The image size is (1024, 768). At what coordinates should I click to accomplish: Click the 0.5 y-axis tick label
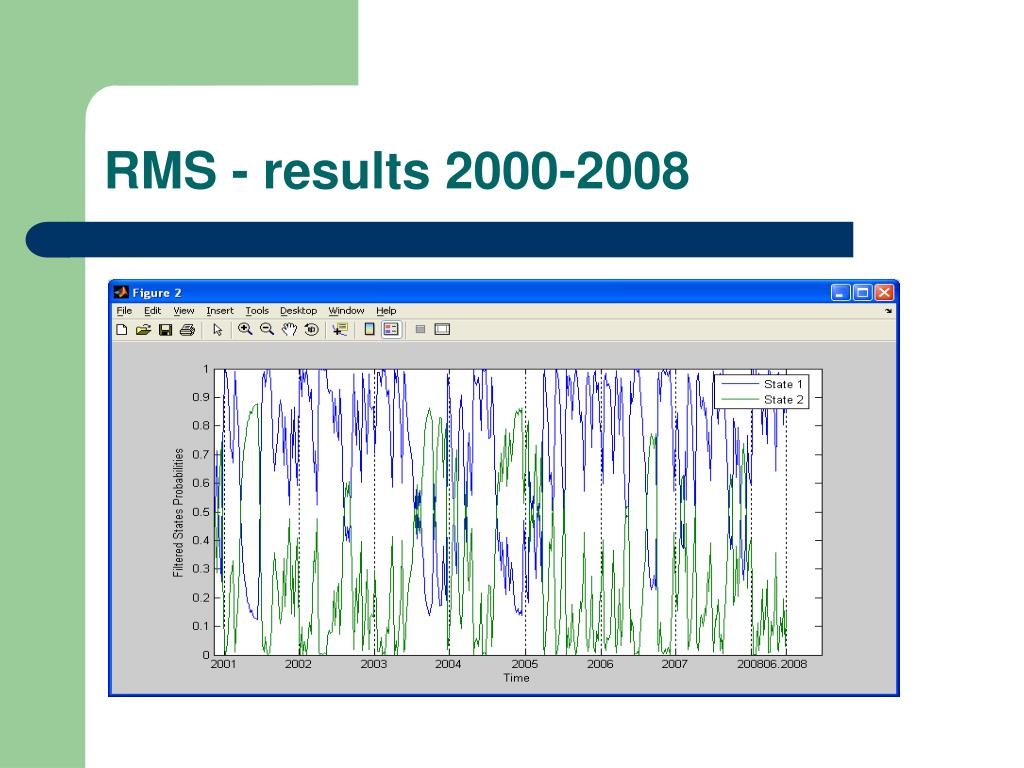pos(200,512)
